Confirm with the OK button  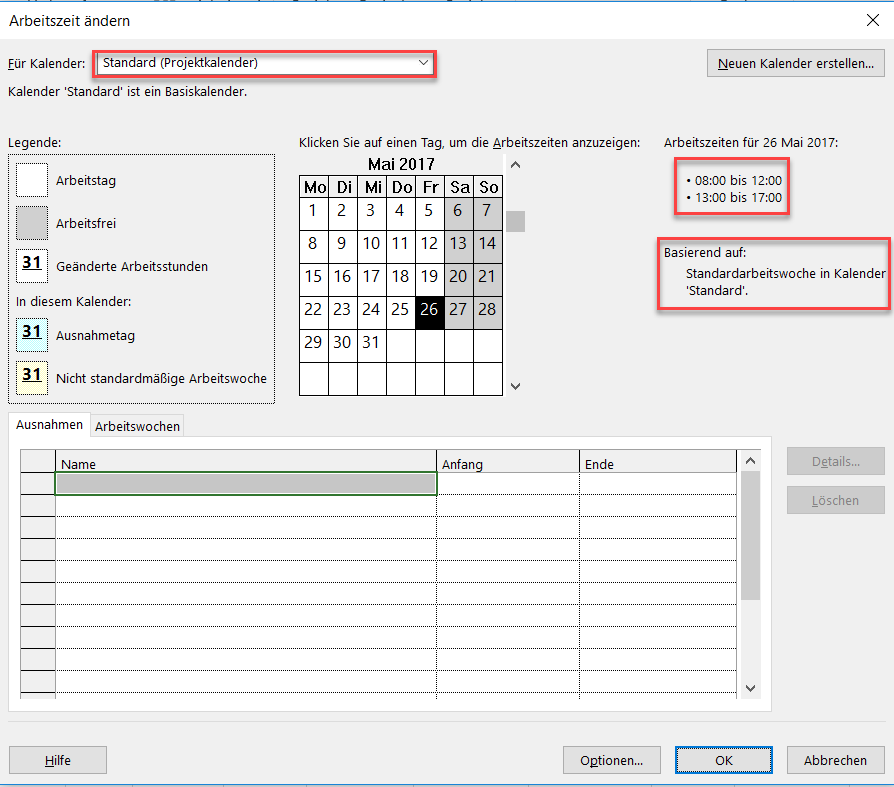(x=723, y=760)
